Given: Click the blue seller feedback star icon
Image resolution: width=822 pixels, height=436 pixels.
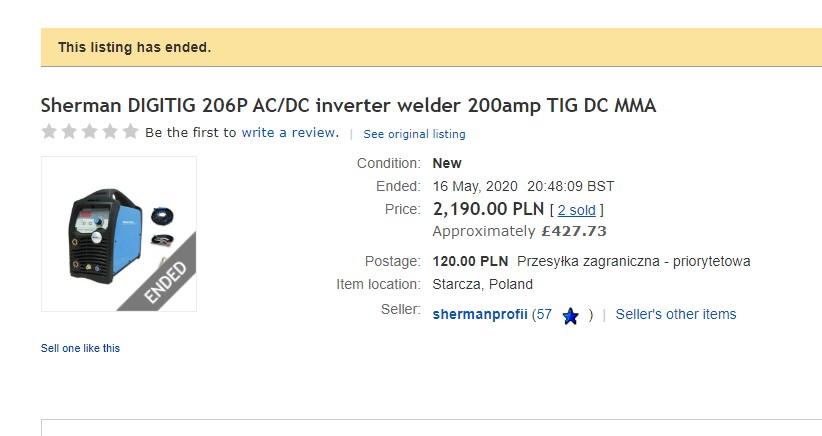Looking at the screenshot, I should pyautogui.click(x=570, y=316).
